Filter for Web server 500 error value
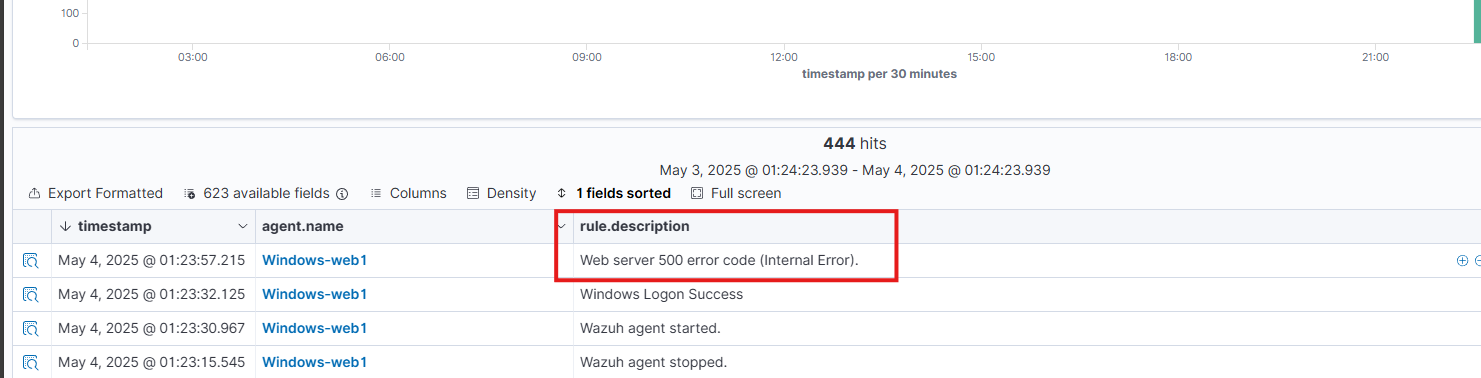The image size is (1481, 378). click(1462, 261)
